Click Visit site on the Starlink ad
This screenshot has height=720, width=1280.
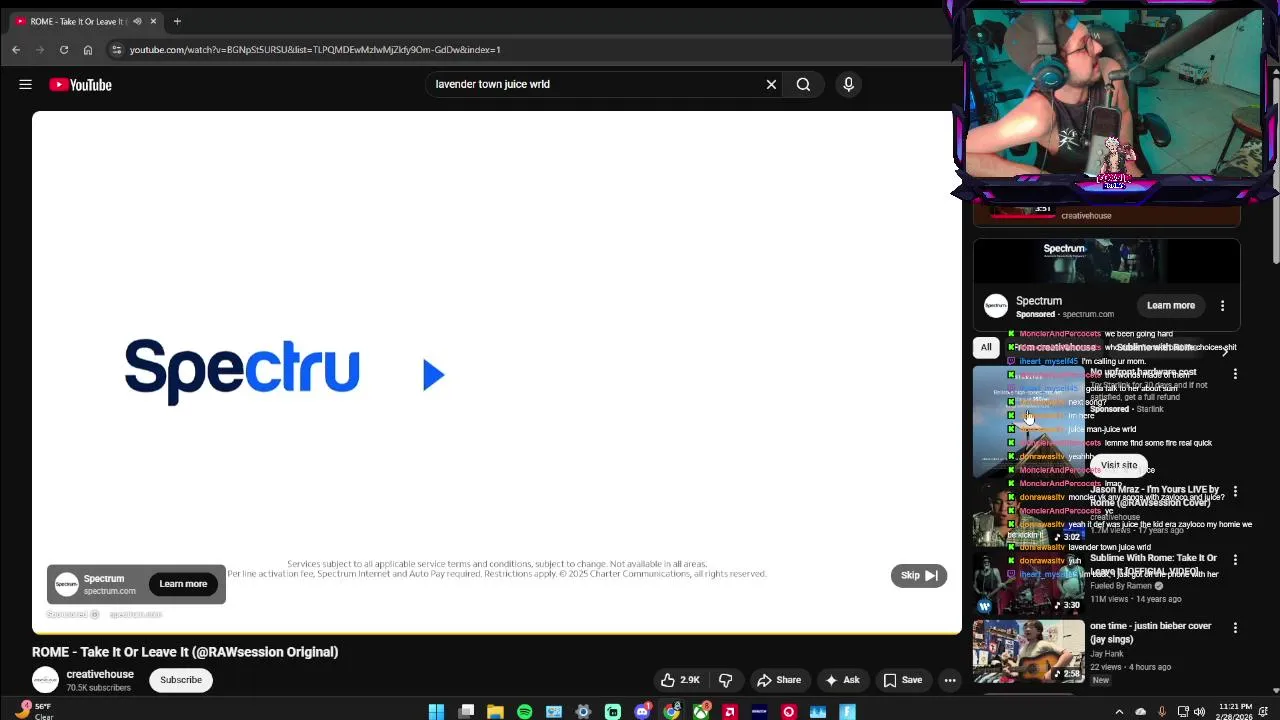[1119, 465]
